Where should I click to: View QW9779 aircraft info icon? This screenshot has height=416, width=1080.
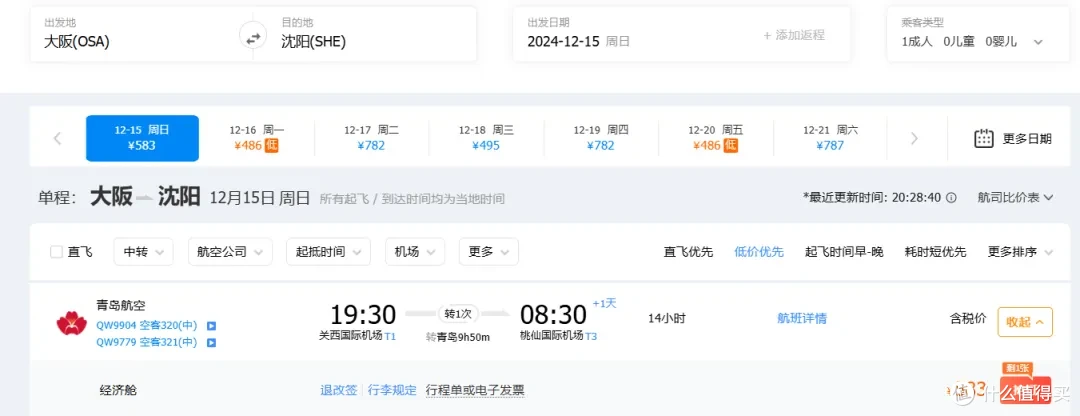point(211,342)
